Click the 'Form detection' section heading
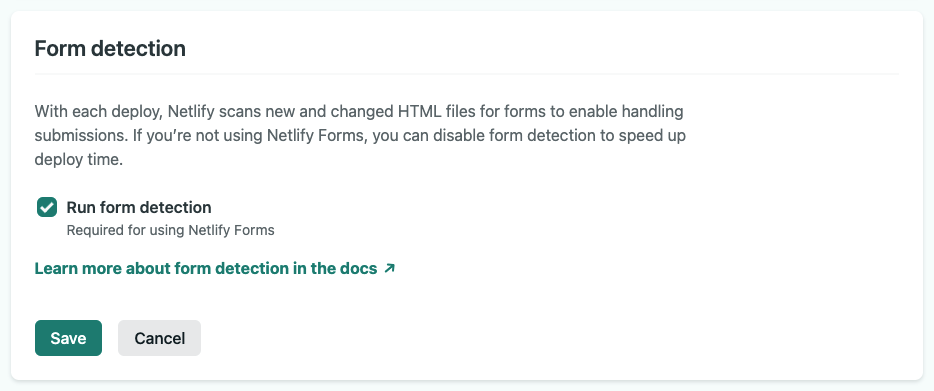This screenshot has height=391, width=934. 110,48
